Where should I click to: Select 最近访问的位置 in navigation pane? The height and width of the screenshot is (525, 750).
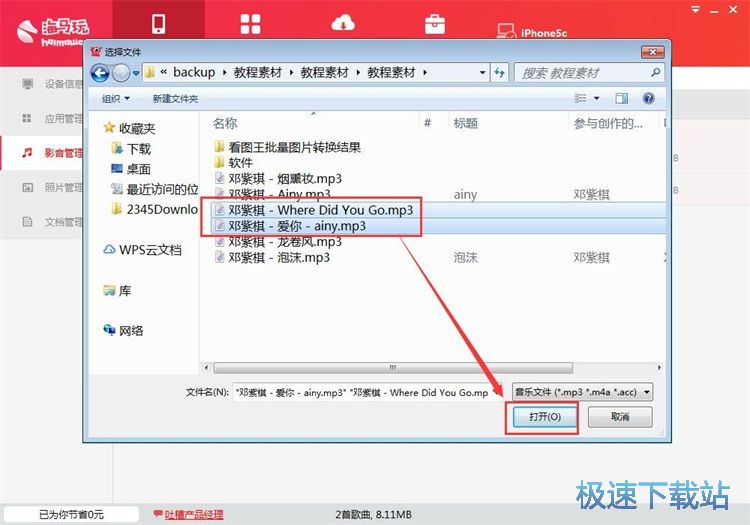[x=154, y=189]
